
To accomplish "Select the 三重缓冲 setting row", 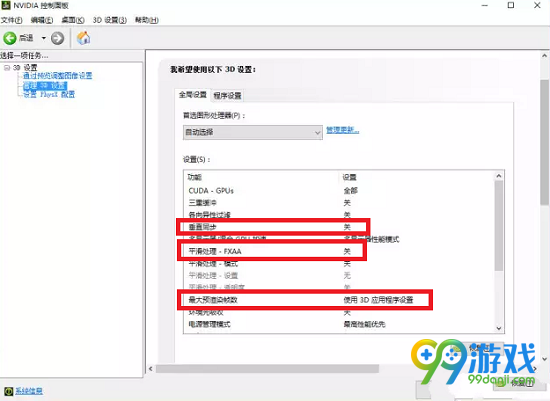I will (x=339, y=202).
